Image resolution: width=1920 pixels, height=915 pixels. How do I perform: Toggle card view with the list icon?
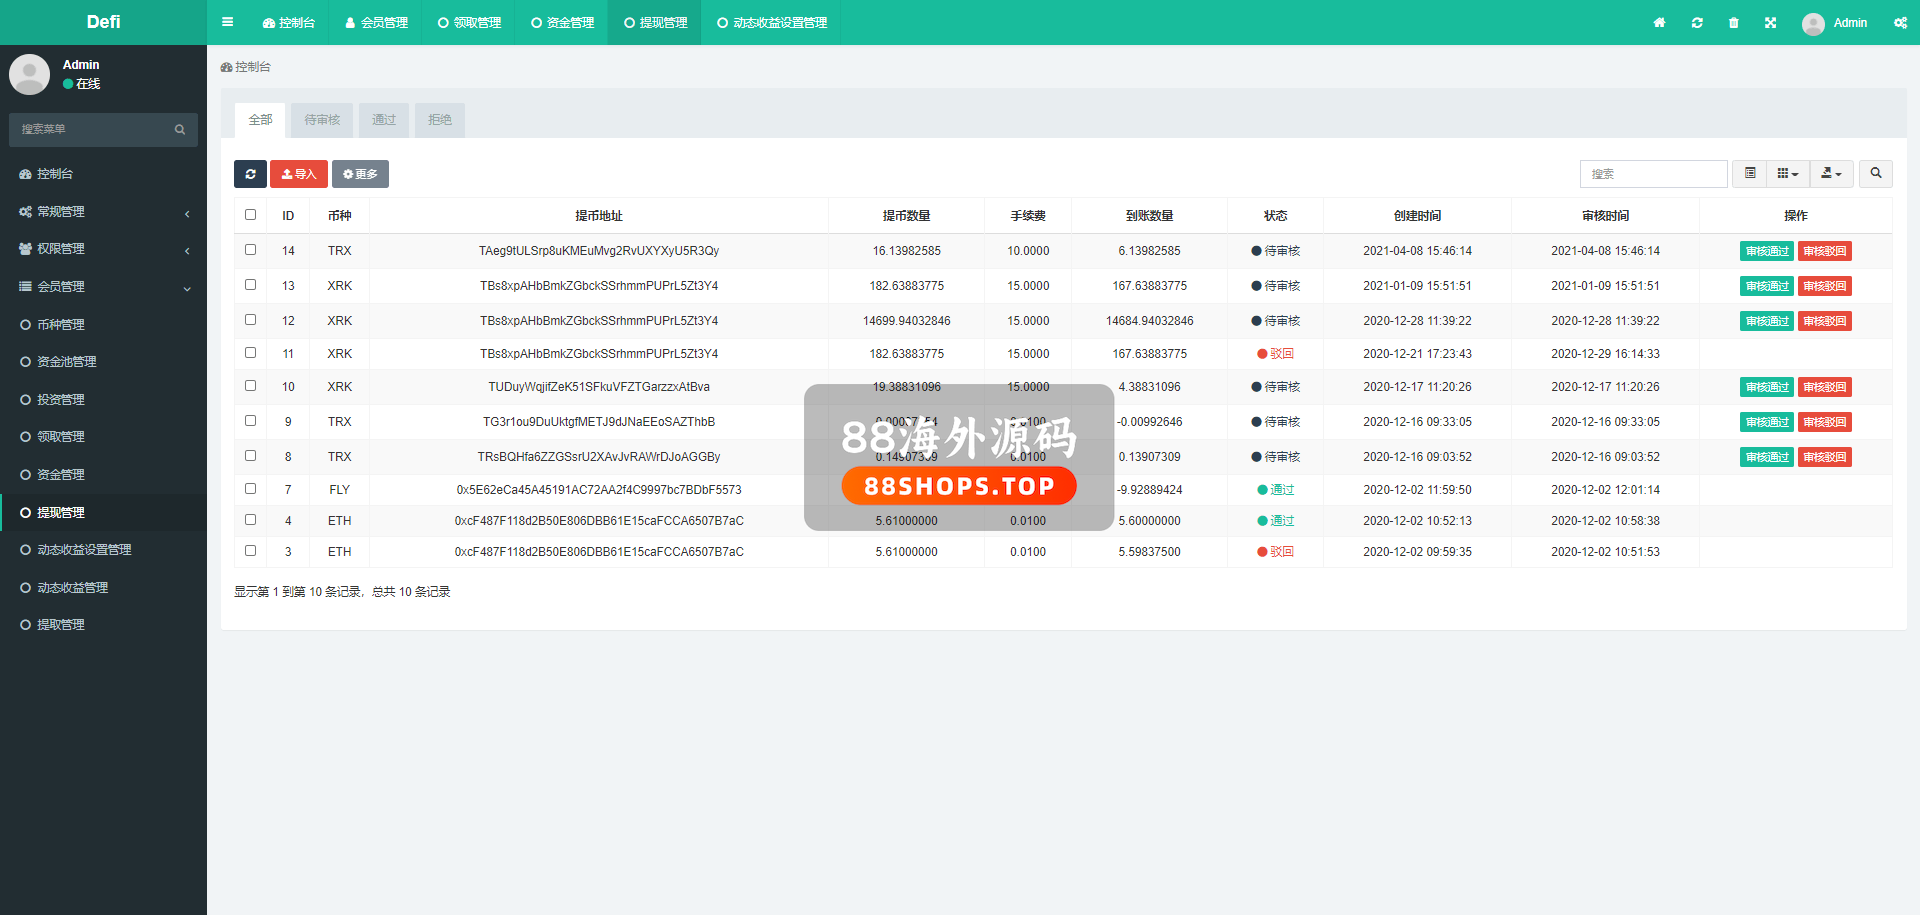1749,174
